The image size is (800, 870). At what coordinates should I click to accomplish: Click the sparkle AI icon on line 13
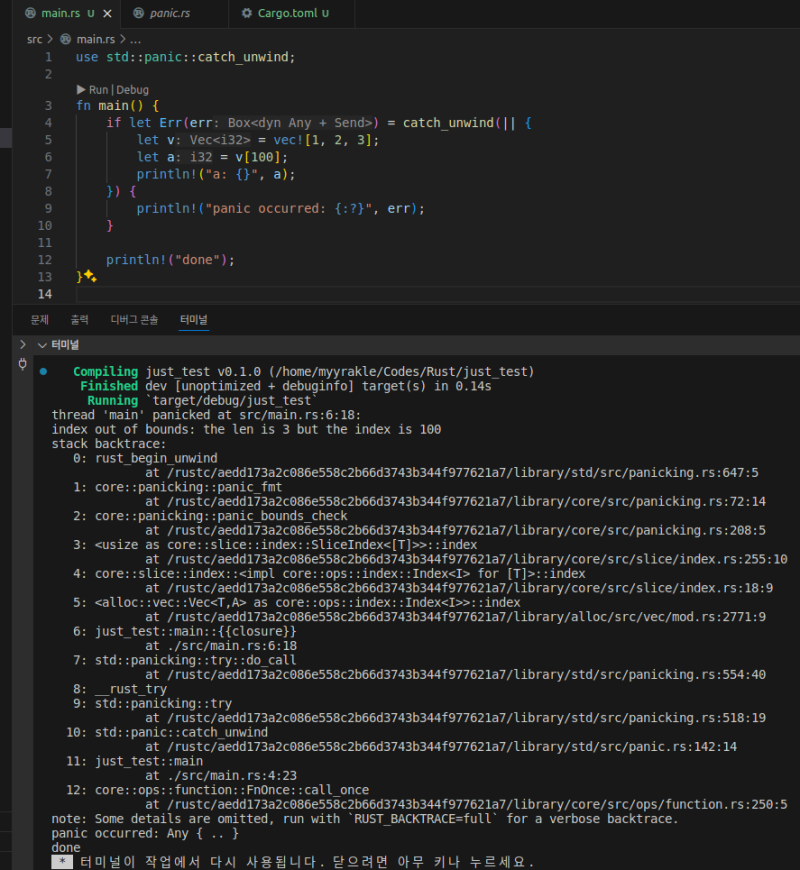[89, 276]
